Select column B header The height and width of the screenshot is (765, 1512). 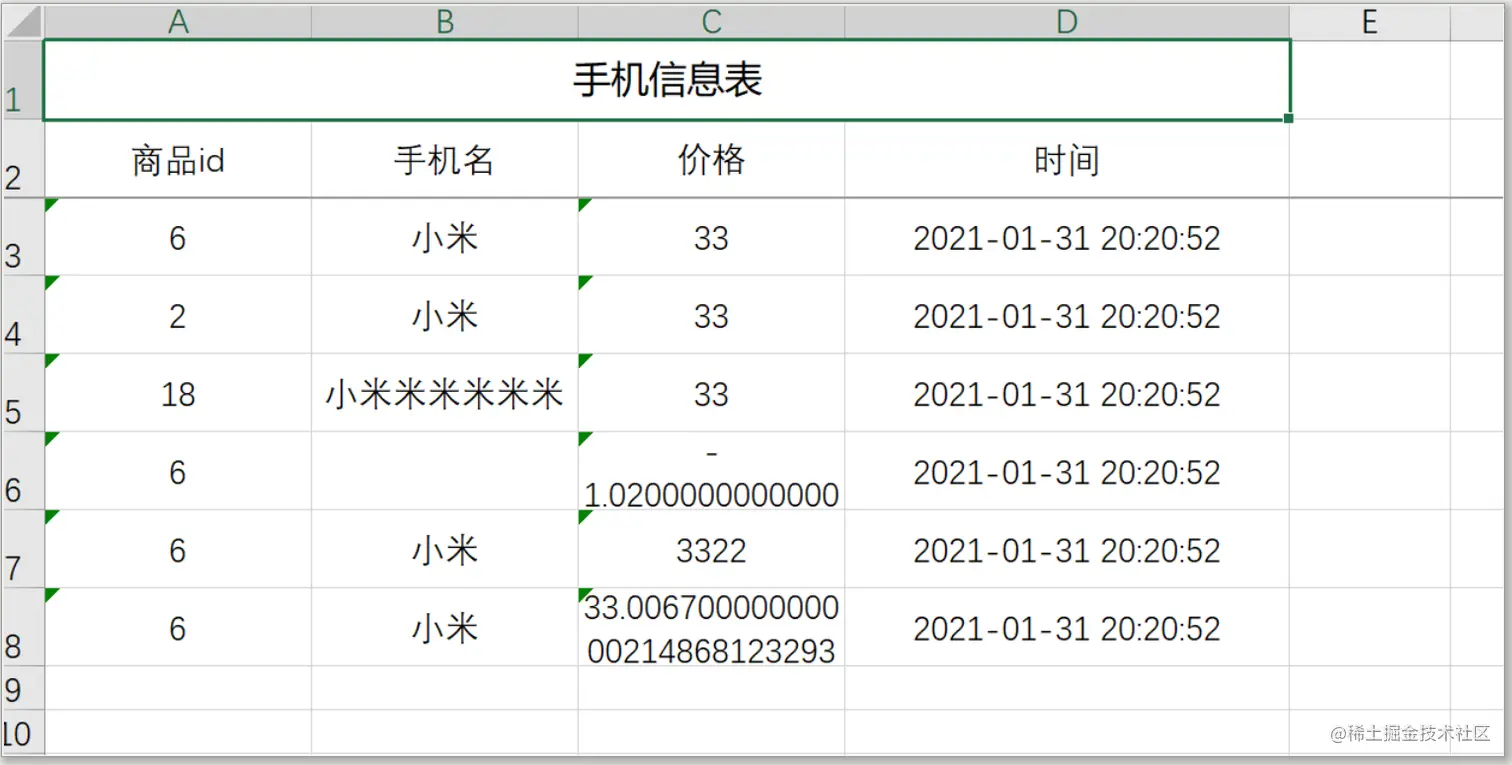[x=445, y=22]
